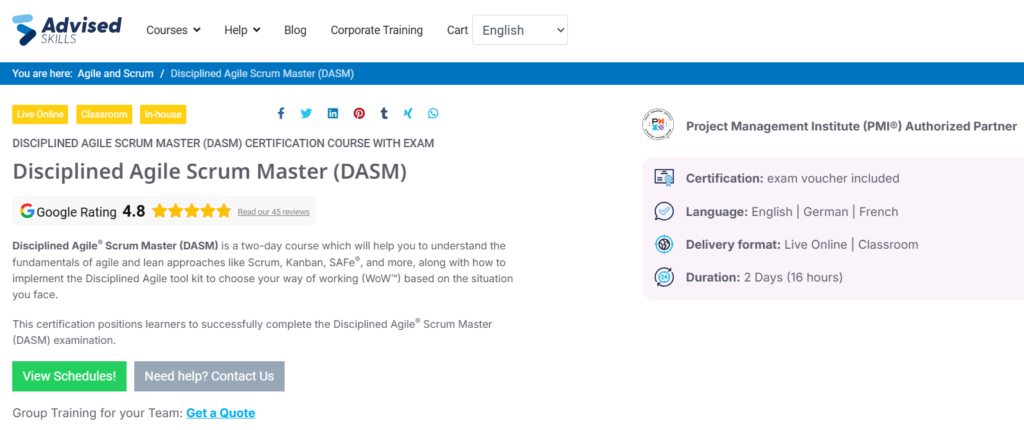Share page on LinkedIn

(x=333, y=114)
